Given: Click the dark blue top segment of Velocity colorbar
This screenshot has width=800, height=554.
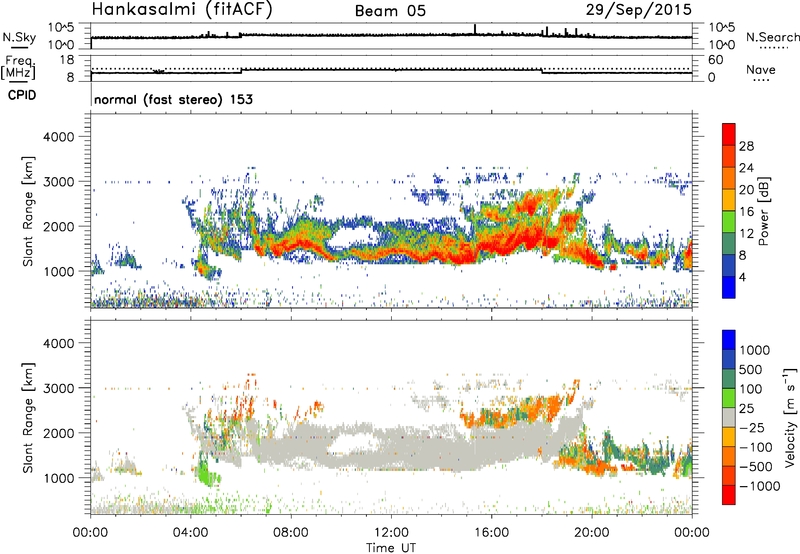Looking at the screenshot, I should click(x=729, y=339).
